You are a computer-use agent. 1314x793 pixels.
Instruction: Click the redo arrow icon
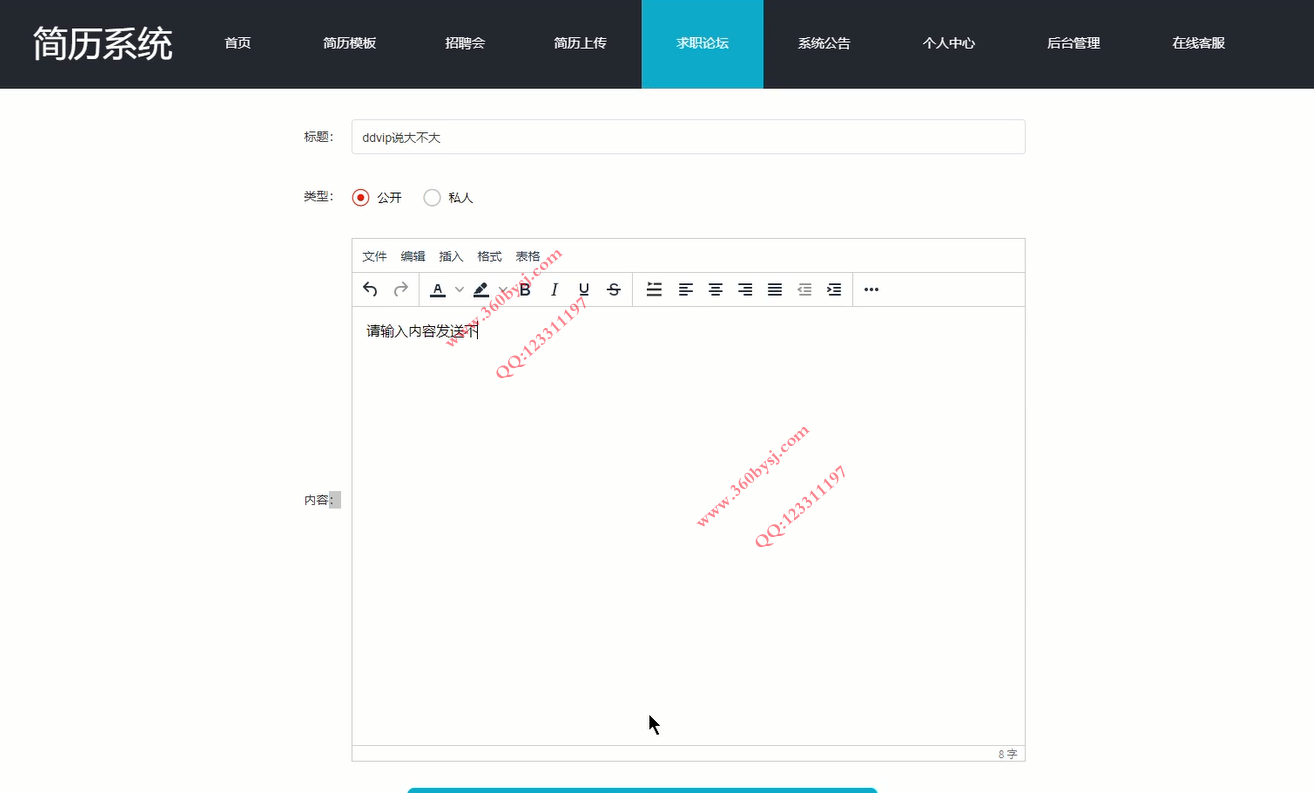(x=401, y=289)
